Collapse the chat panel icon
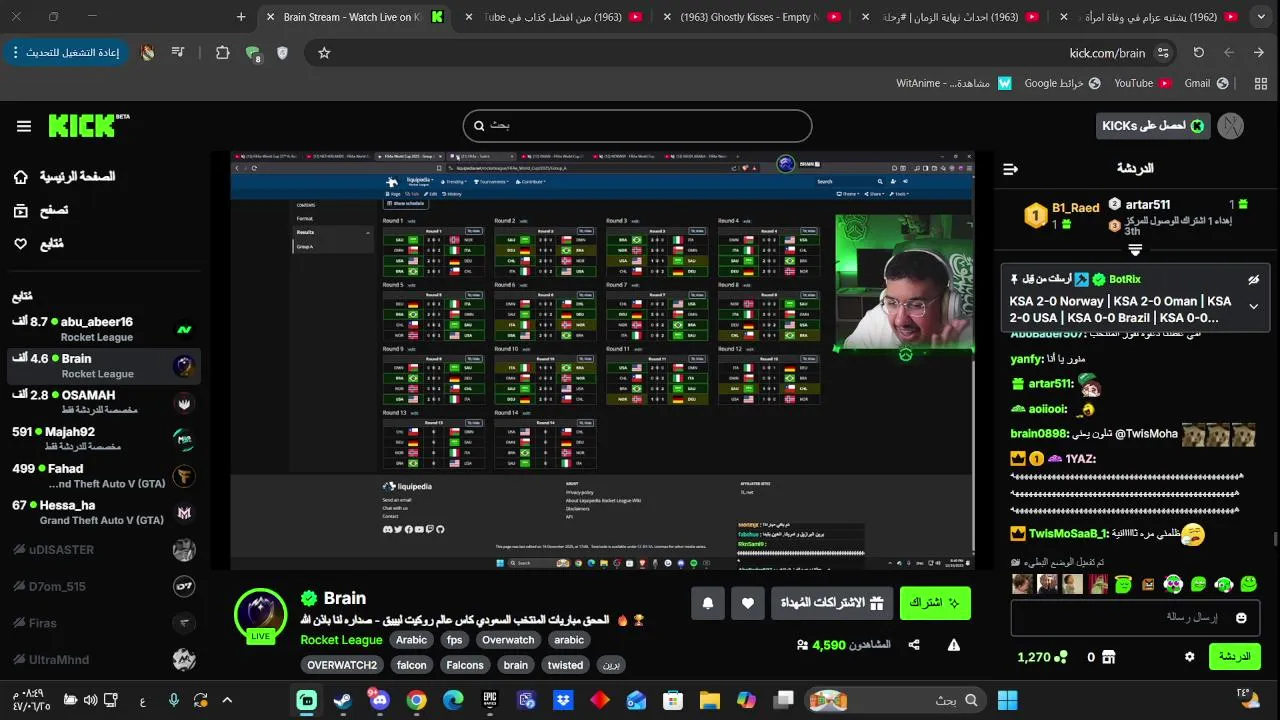Image resolution: width=1280 pixels, height=720 pixels. click(1010, 169)
